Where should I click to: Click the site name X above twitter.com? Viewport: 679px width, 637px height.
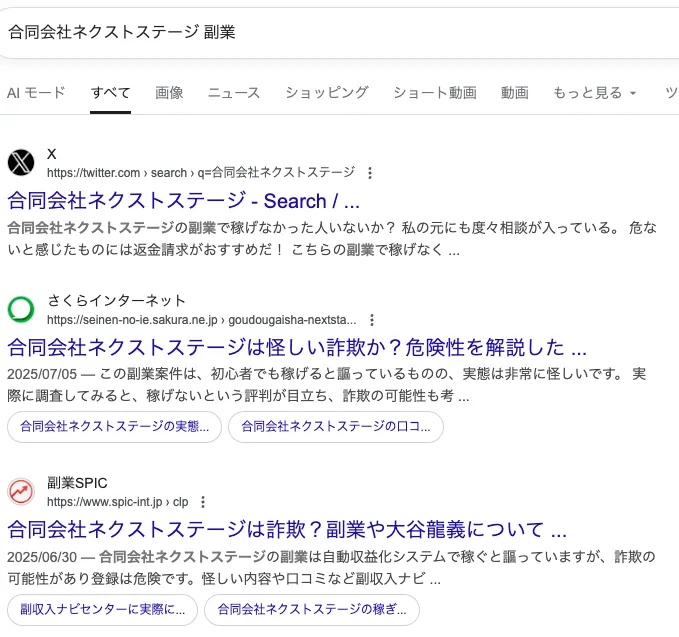click(x=52, y=154)
